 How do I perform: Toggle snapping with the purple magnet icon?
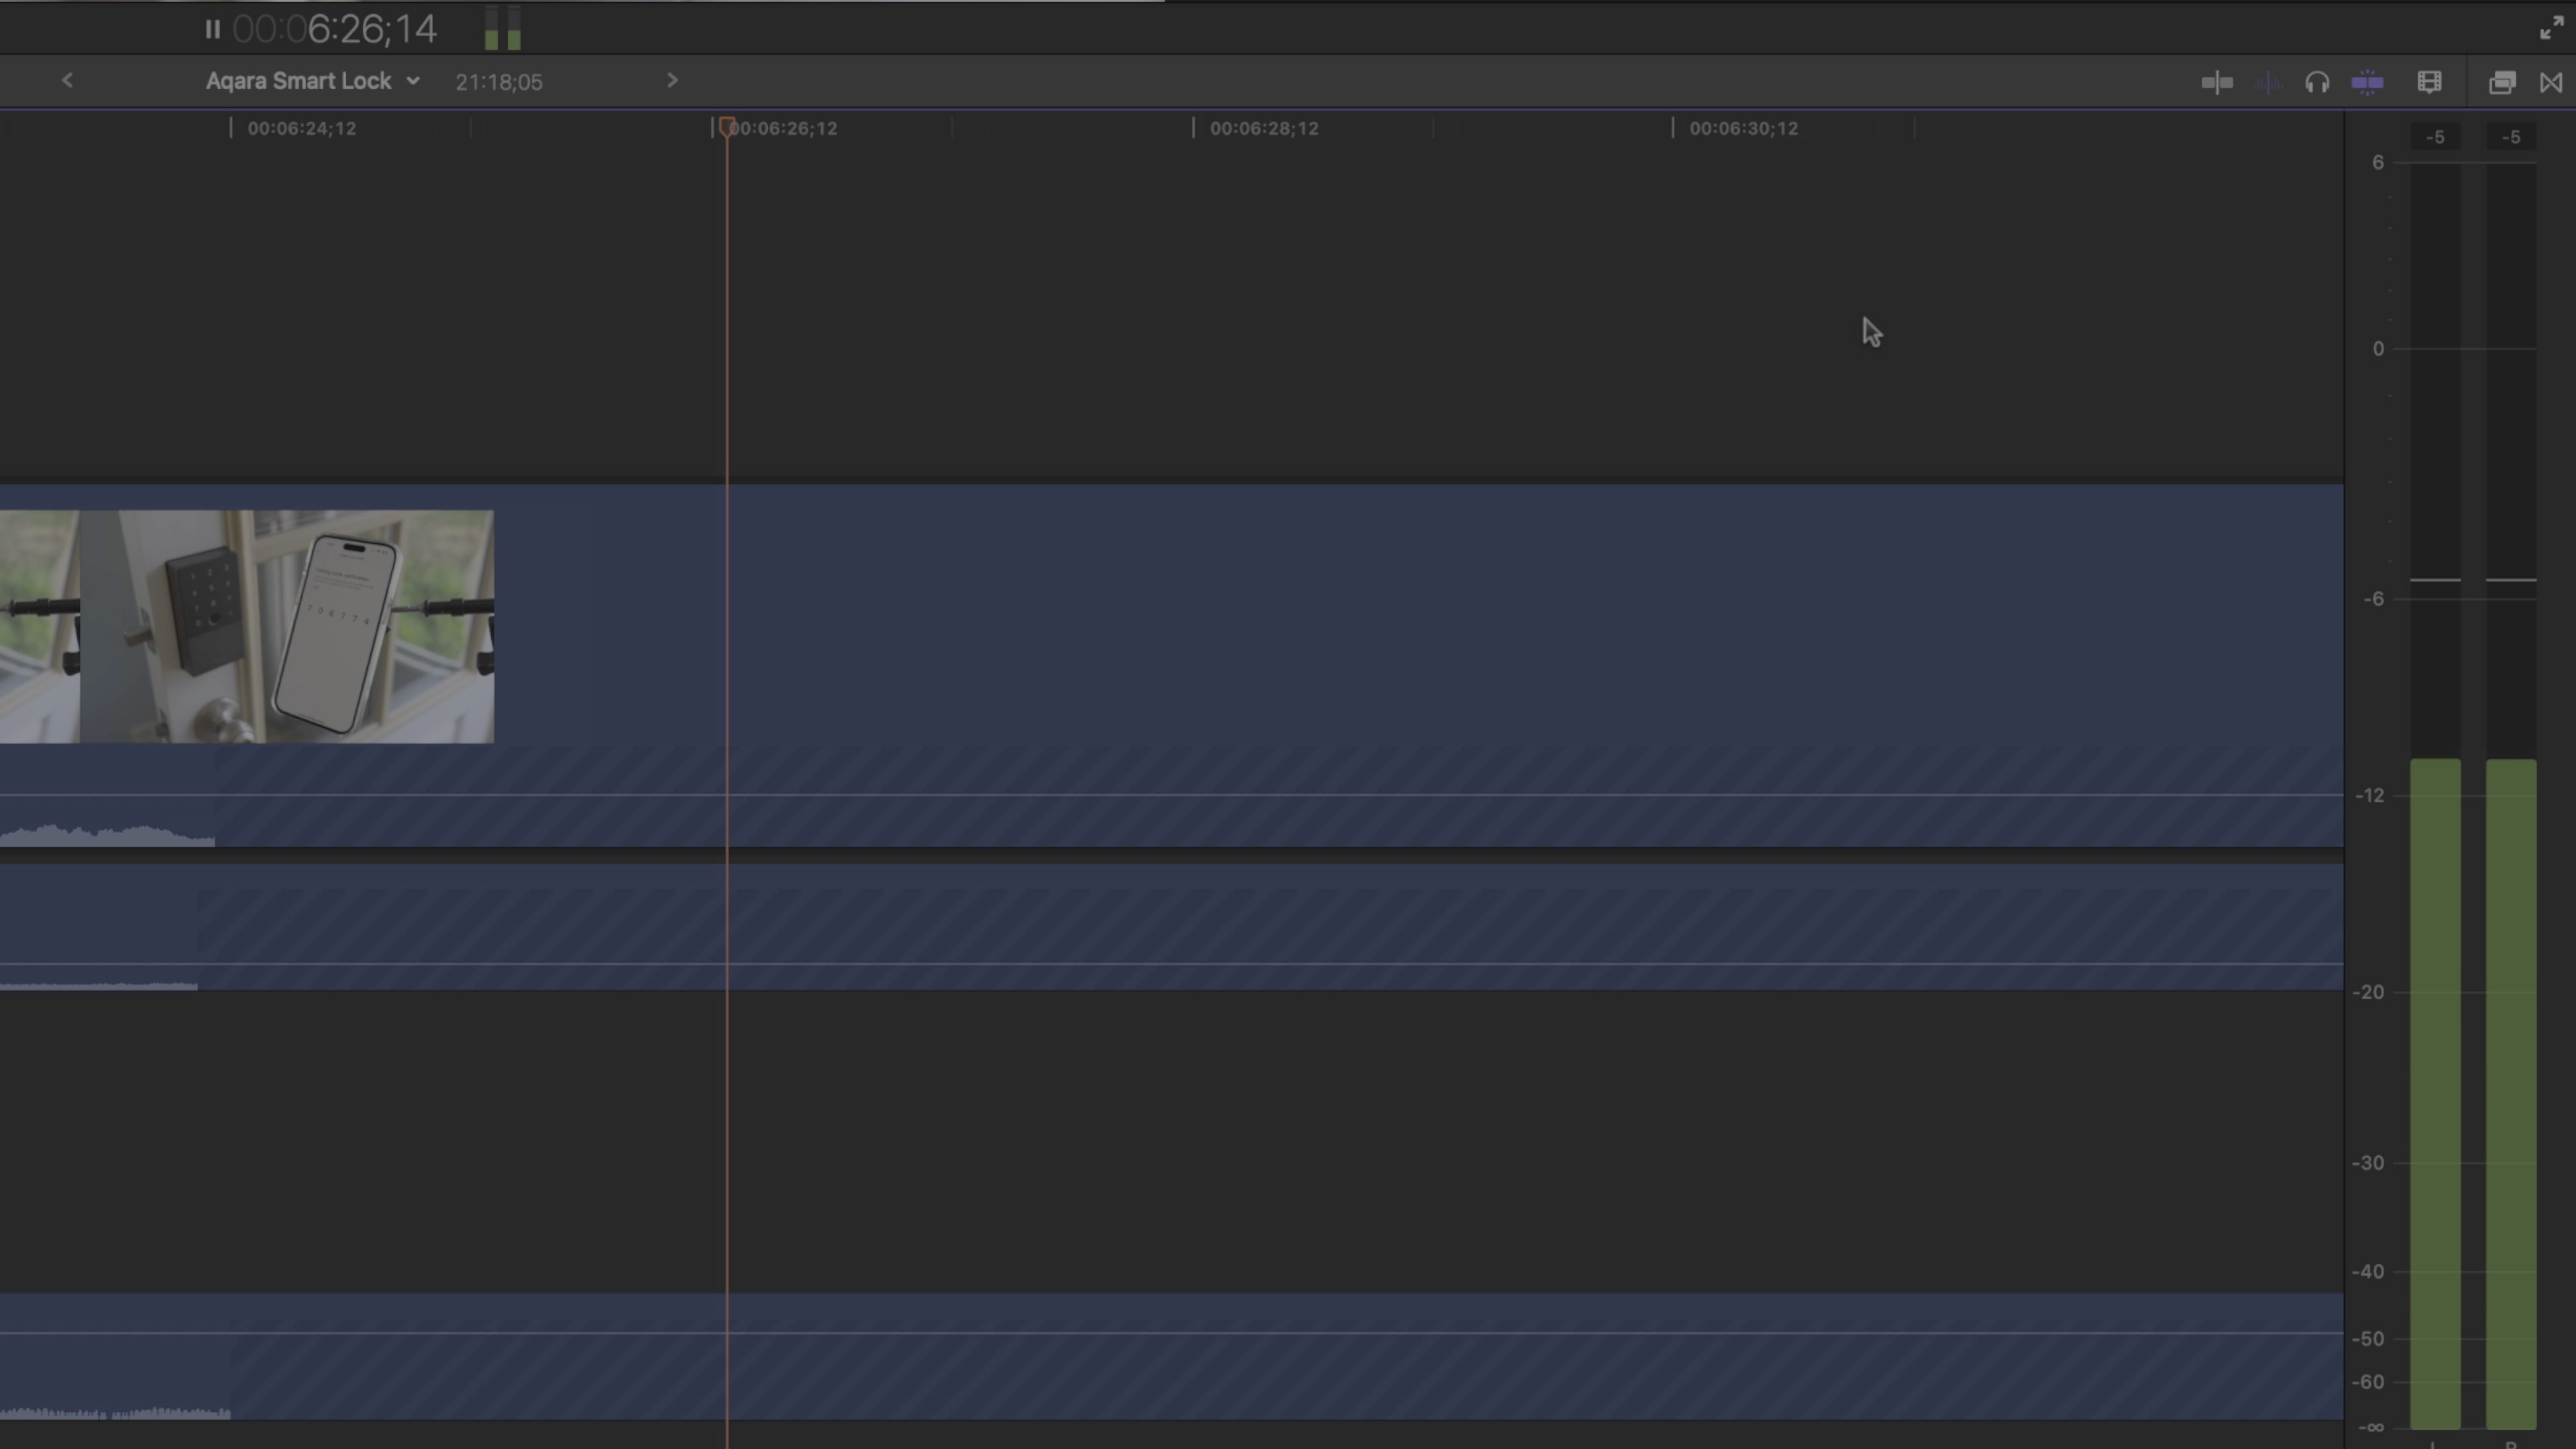(x=2368, y=82)
